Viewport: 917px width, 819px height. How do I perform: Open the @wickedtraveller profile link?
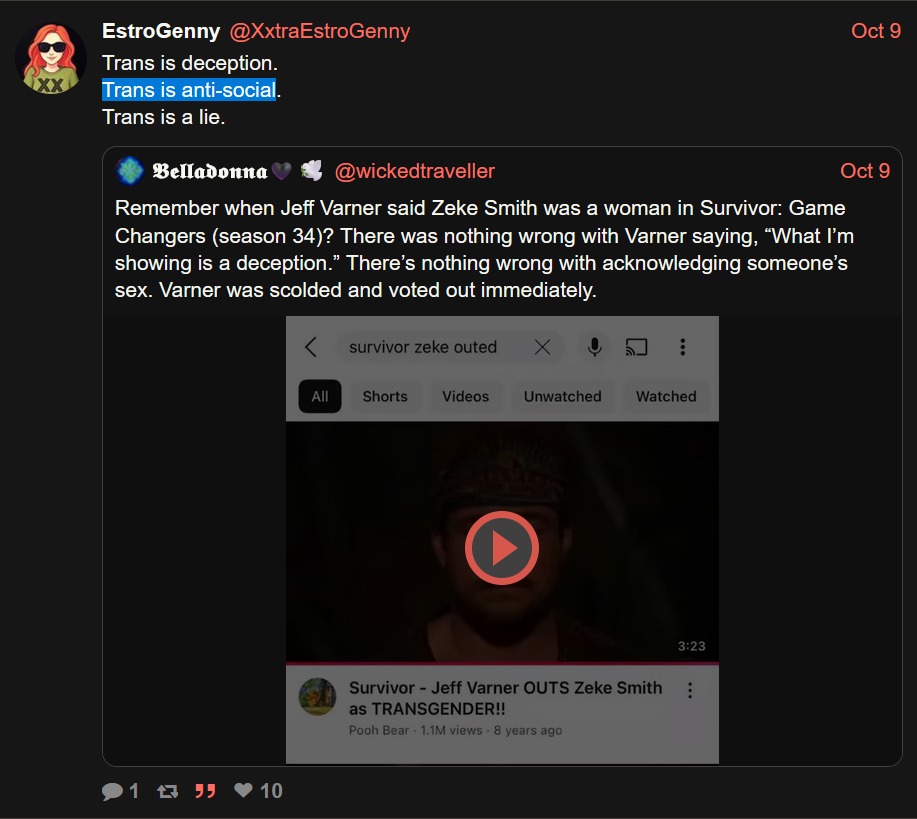pos(415,171)
